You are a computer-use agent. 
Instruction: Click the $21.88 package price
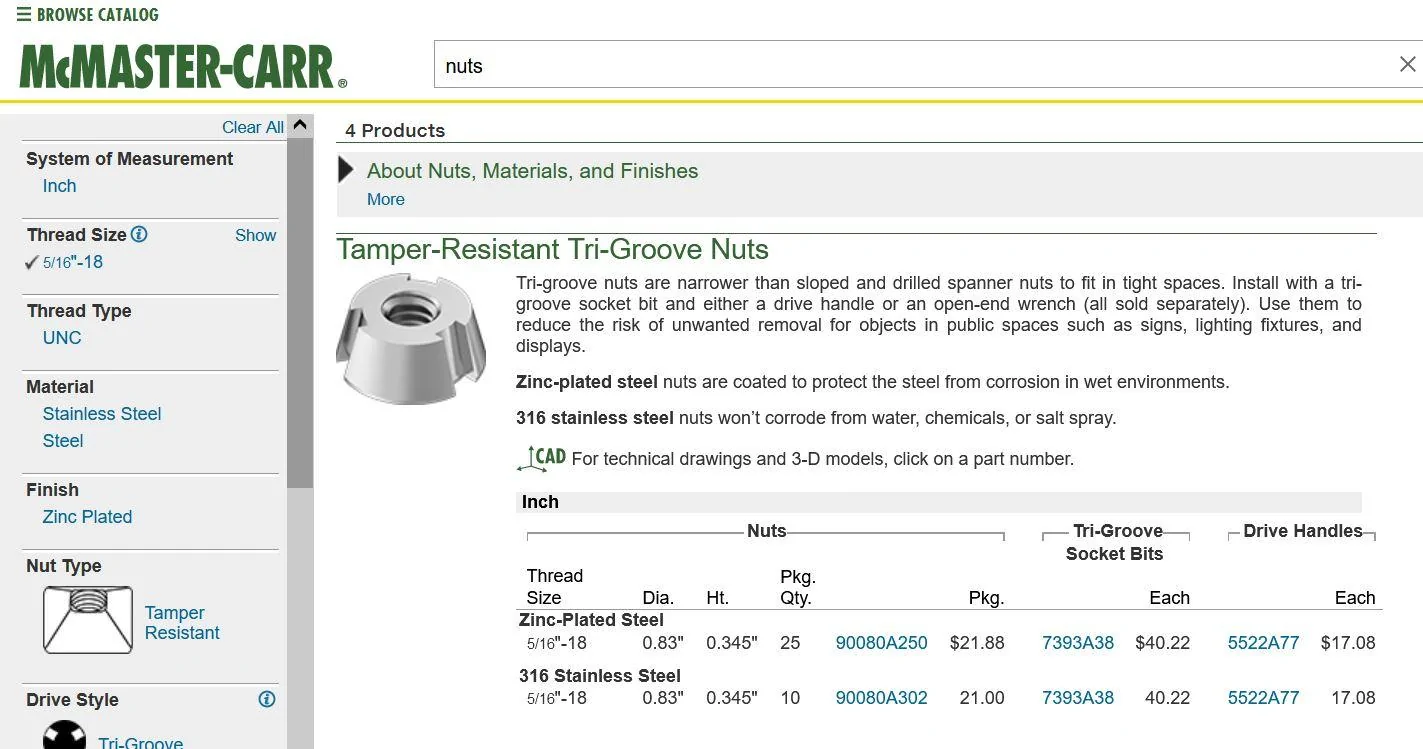[977, 643]
